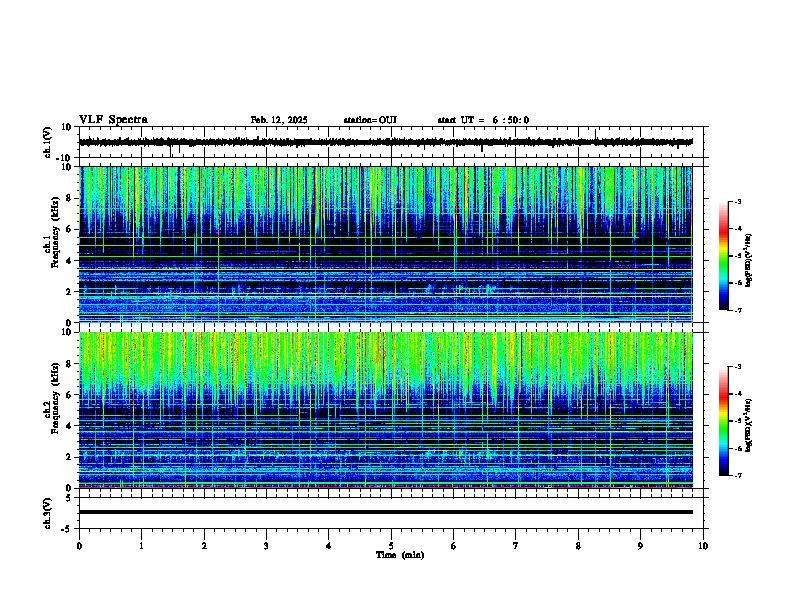Click the ch.2 spectrogram color bar
Viewport: 792px width, 612px height.
coord(723,421)
